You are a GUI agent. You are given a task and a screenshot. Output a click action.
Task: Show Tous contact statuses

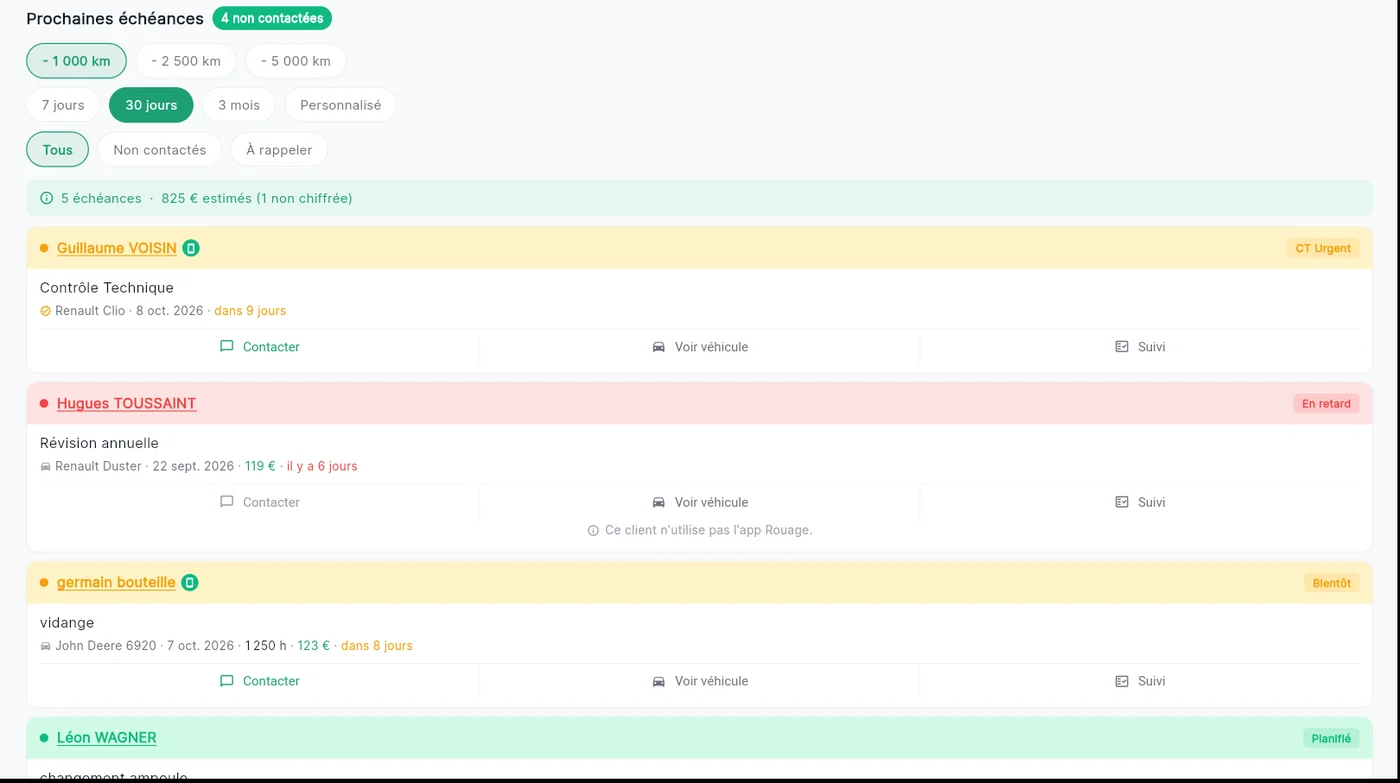click(58, 150)
